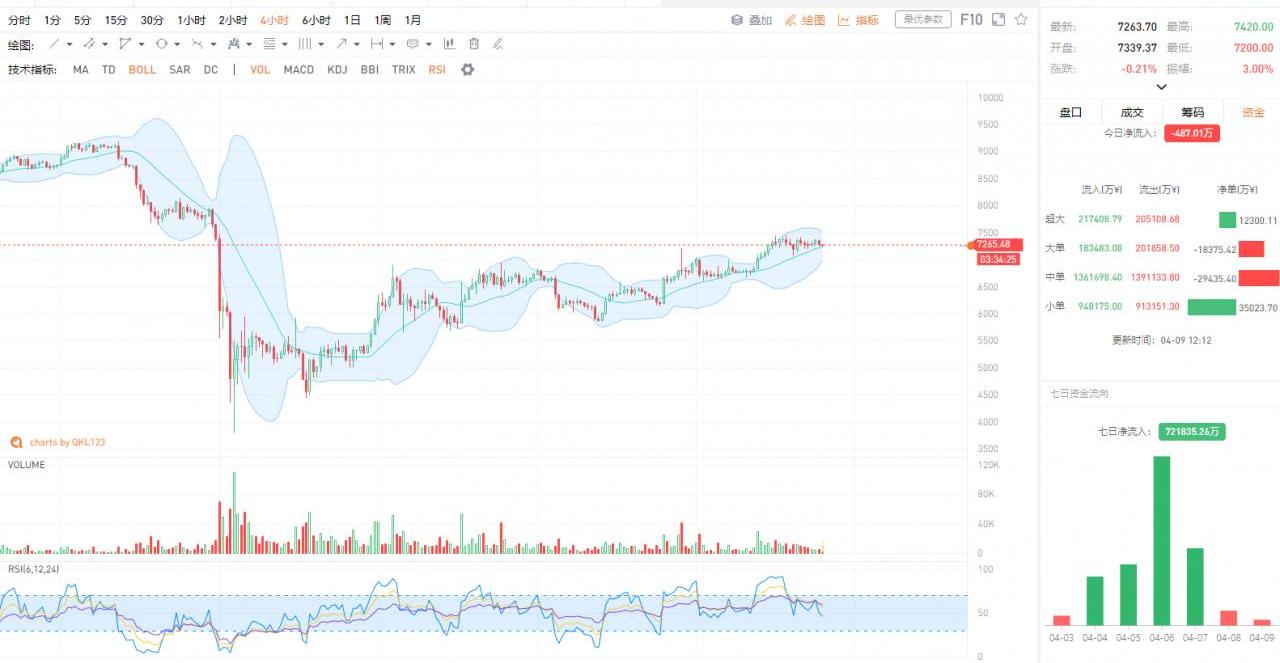The image size is (1280, 663).
Task: Select the circle shape drawing tool
Action: click(x=161, y=44)
